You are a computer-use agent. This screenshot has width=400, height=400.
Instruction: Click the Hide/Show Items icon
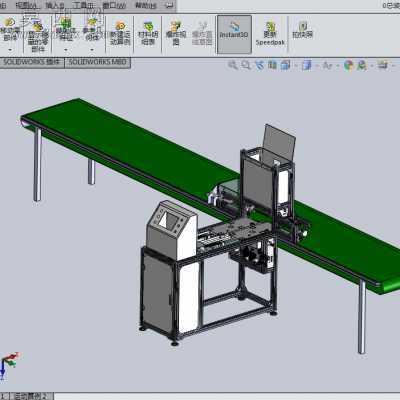(x=328, y=65)
